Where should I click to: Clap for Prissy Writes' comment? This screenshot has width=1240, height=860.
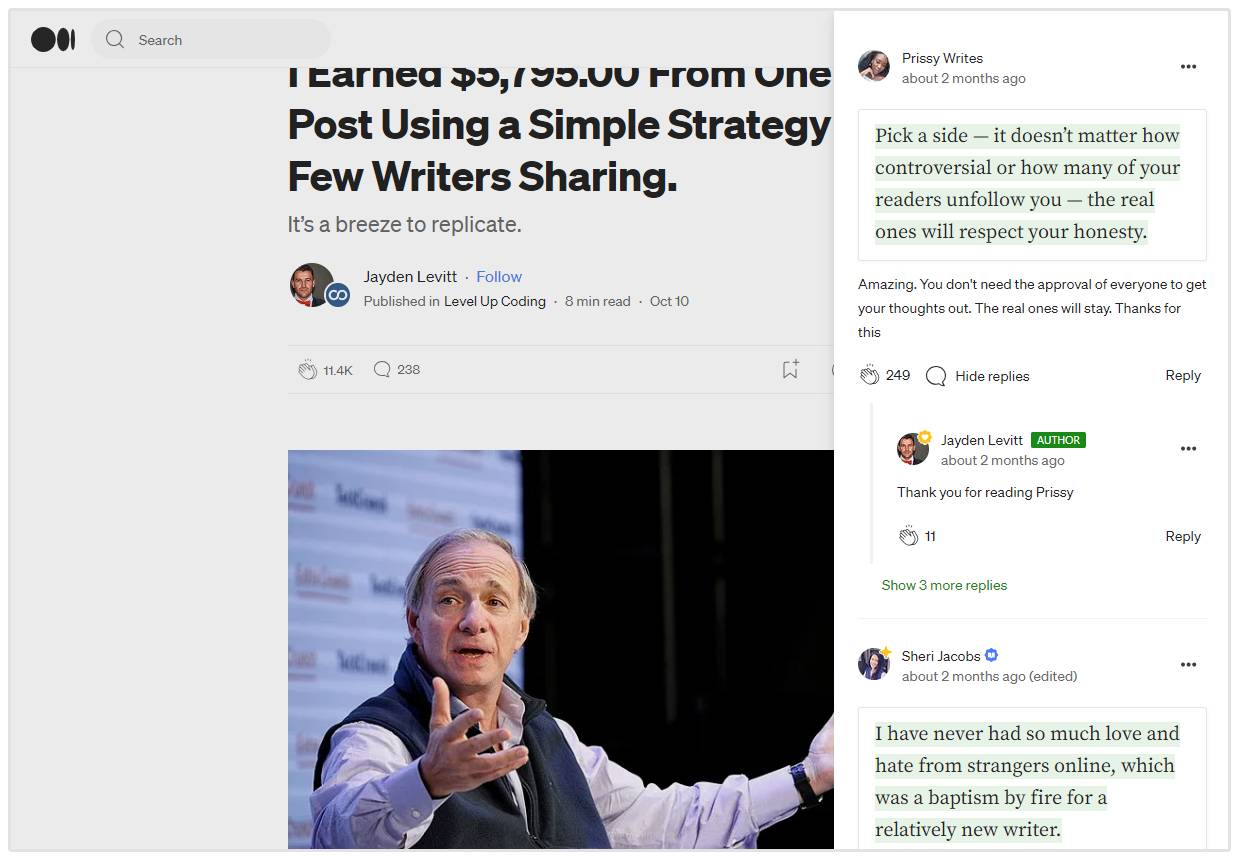(x=869, y=375)
